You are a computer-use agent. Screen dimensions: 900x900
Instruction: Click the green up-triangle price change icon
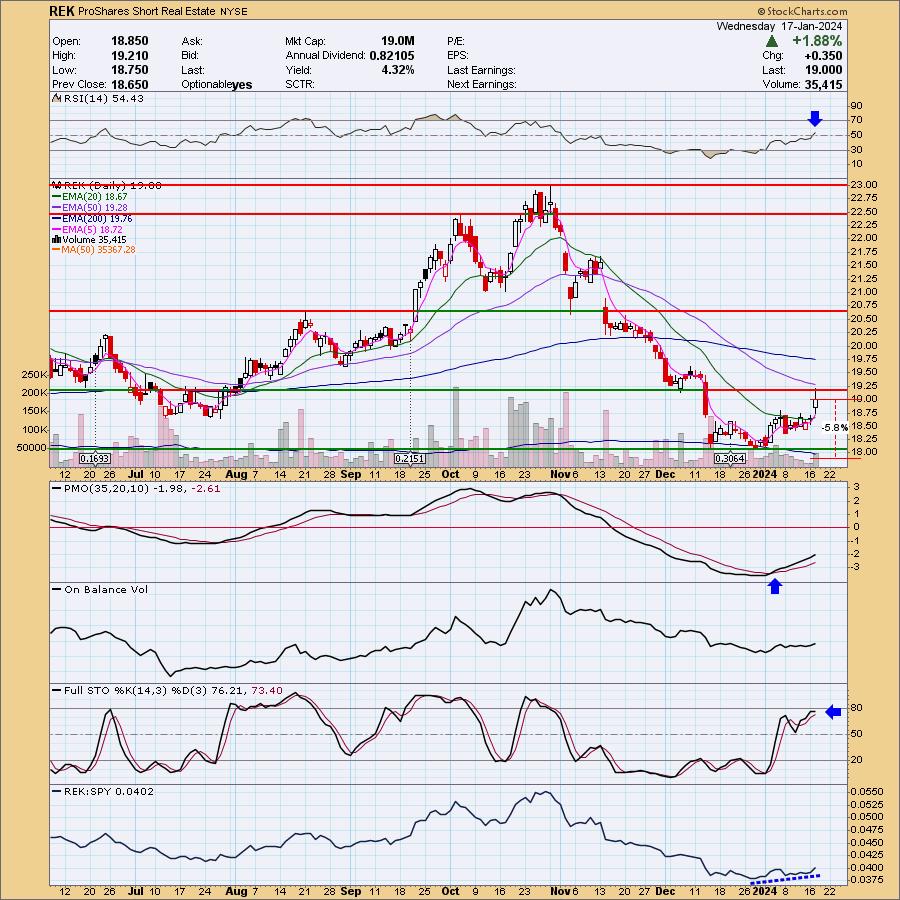click(x=772, y=41)
